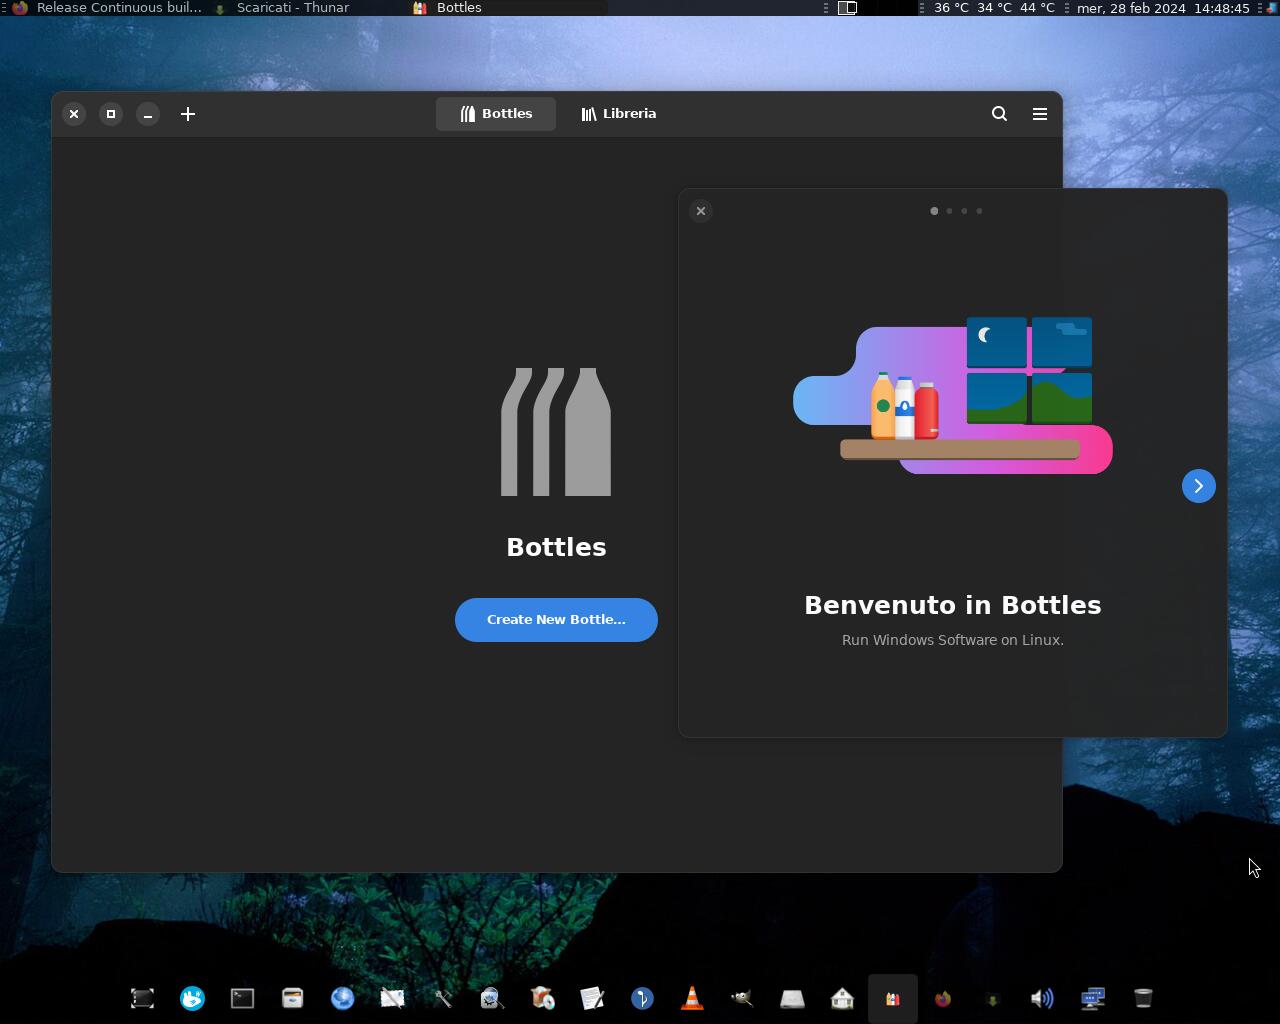This screenshot has width=1280, height=1024.
Task: Click the green download arrow dock icon
Action: point(992,998)
